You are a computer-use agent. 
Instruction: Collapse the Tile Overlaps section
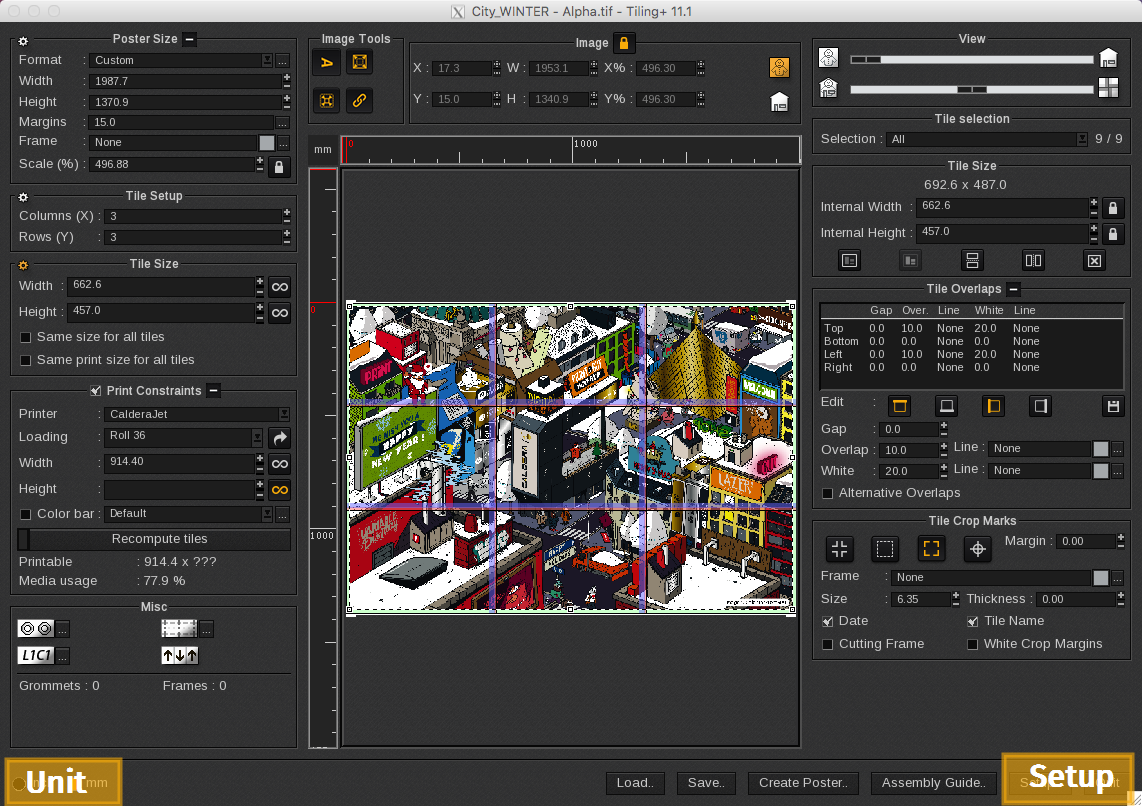point(1013,289)
